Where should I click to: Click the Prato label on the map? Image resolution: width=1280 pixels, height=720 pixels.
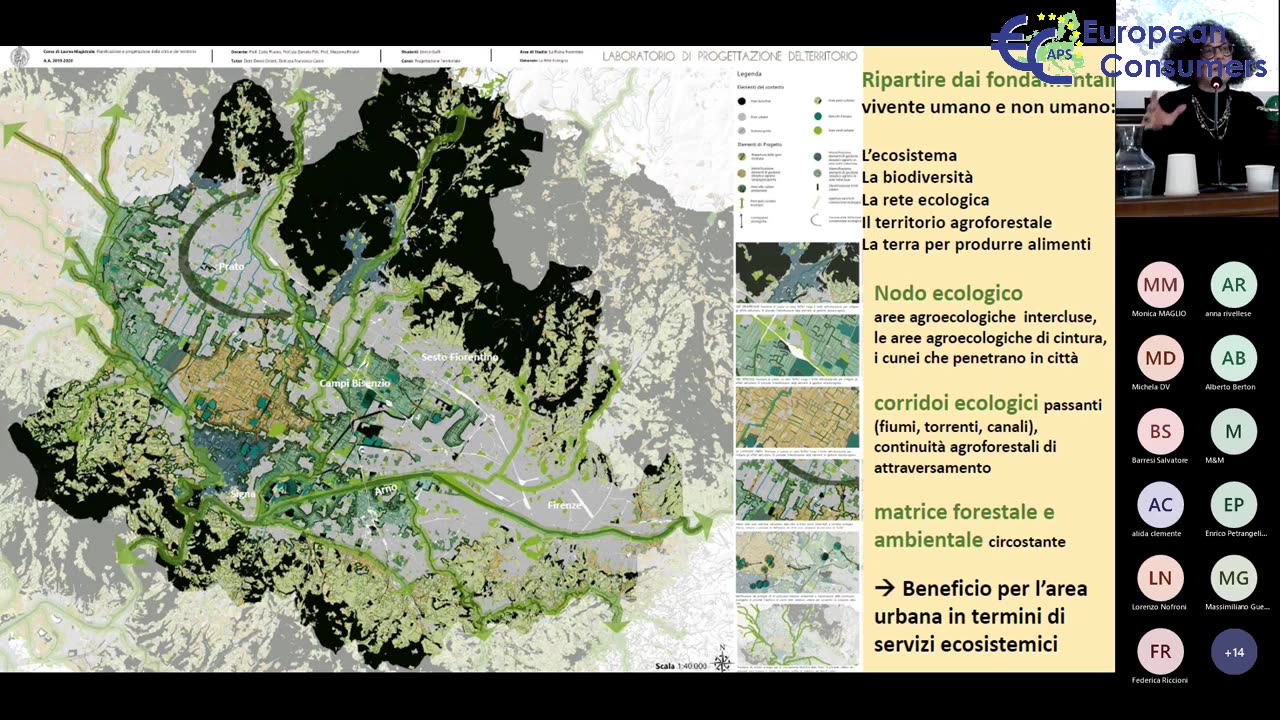point(232,267)
